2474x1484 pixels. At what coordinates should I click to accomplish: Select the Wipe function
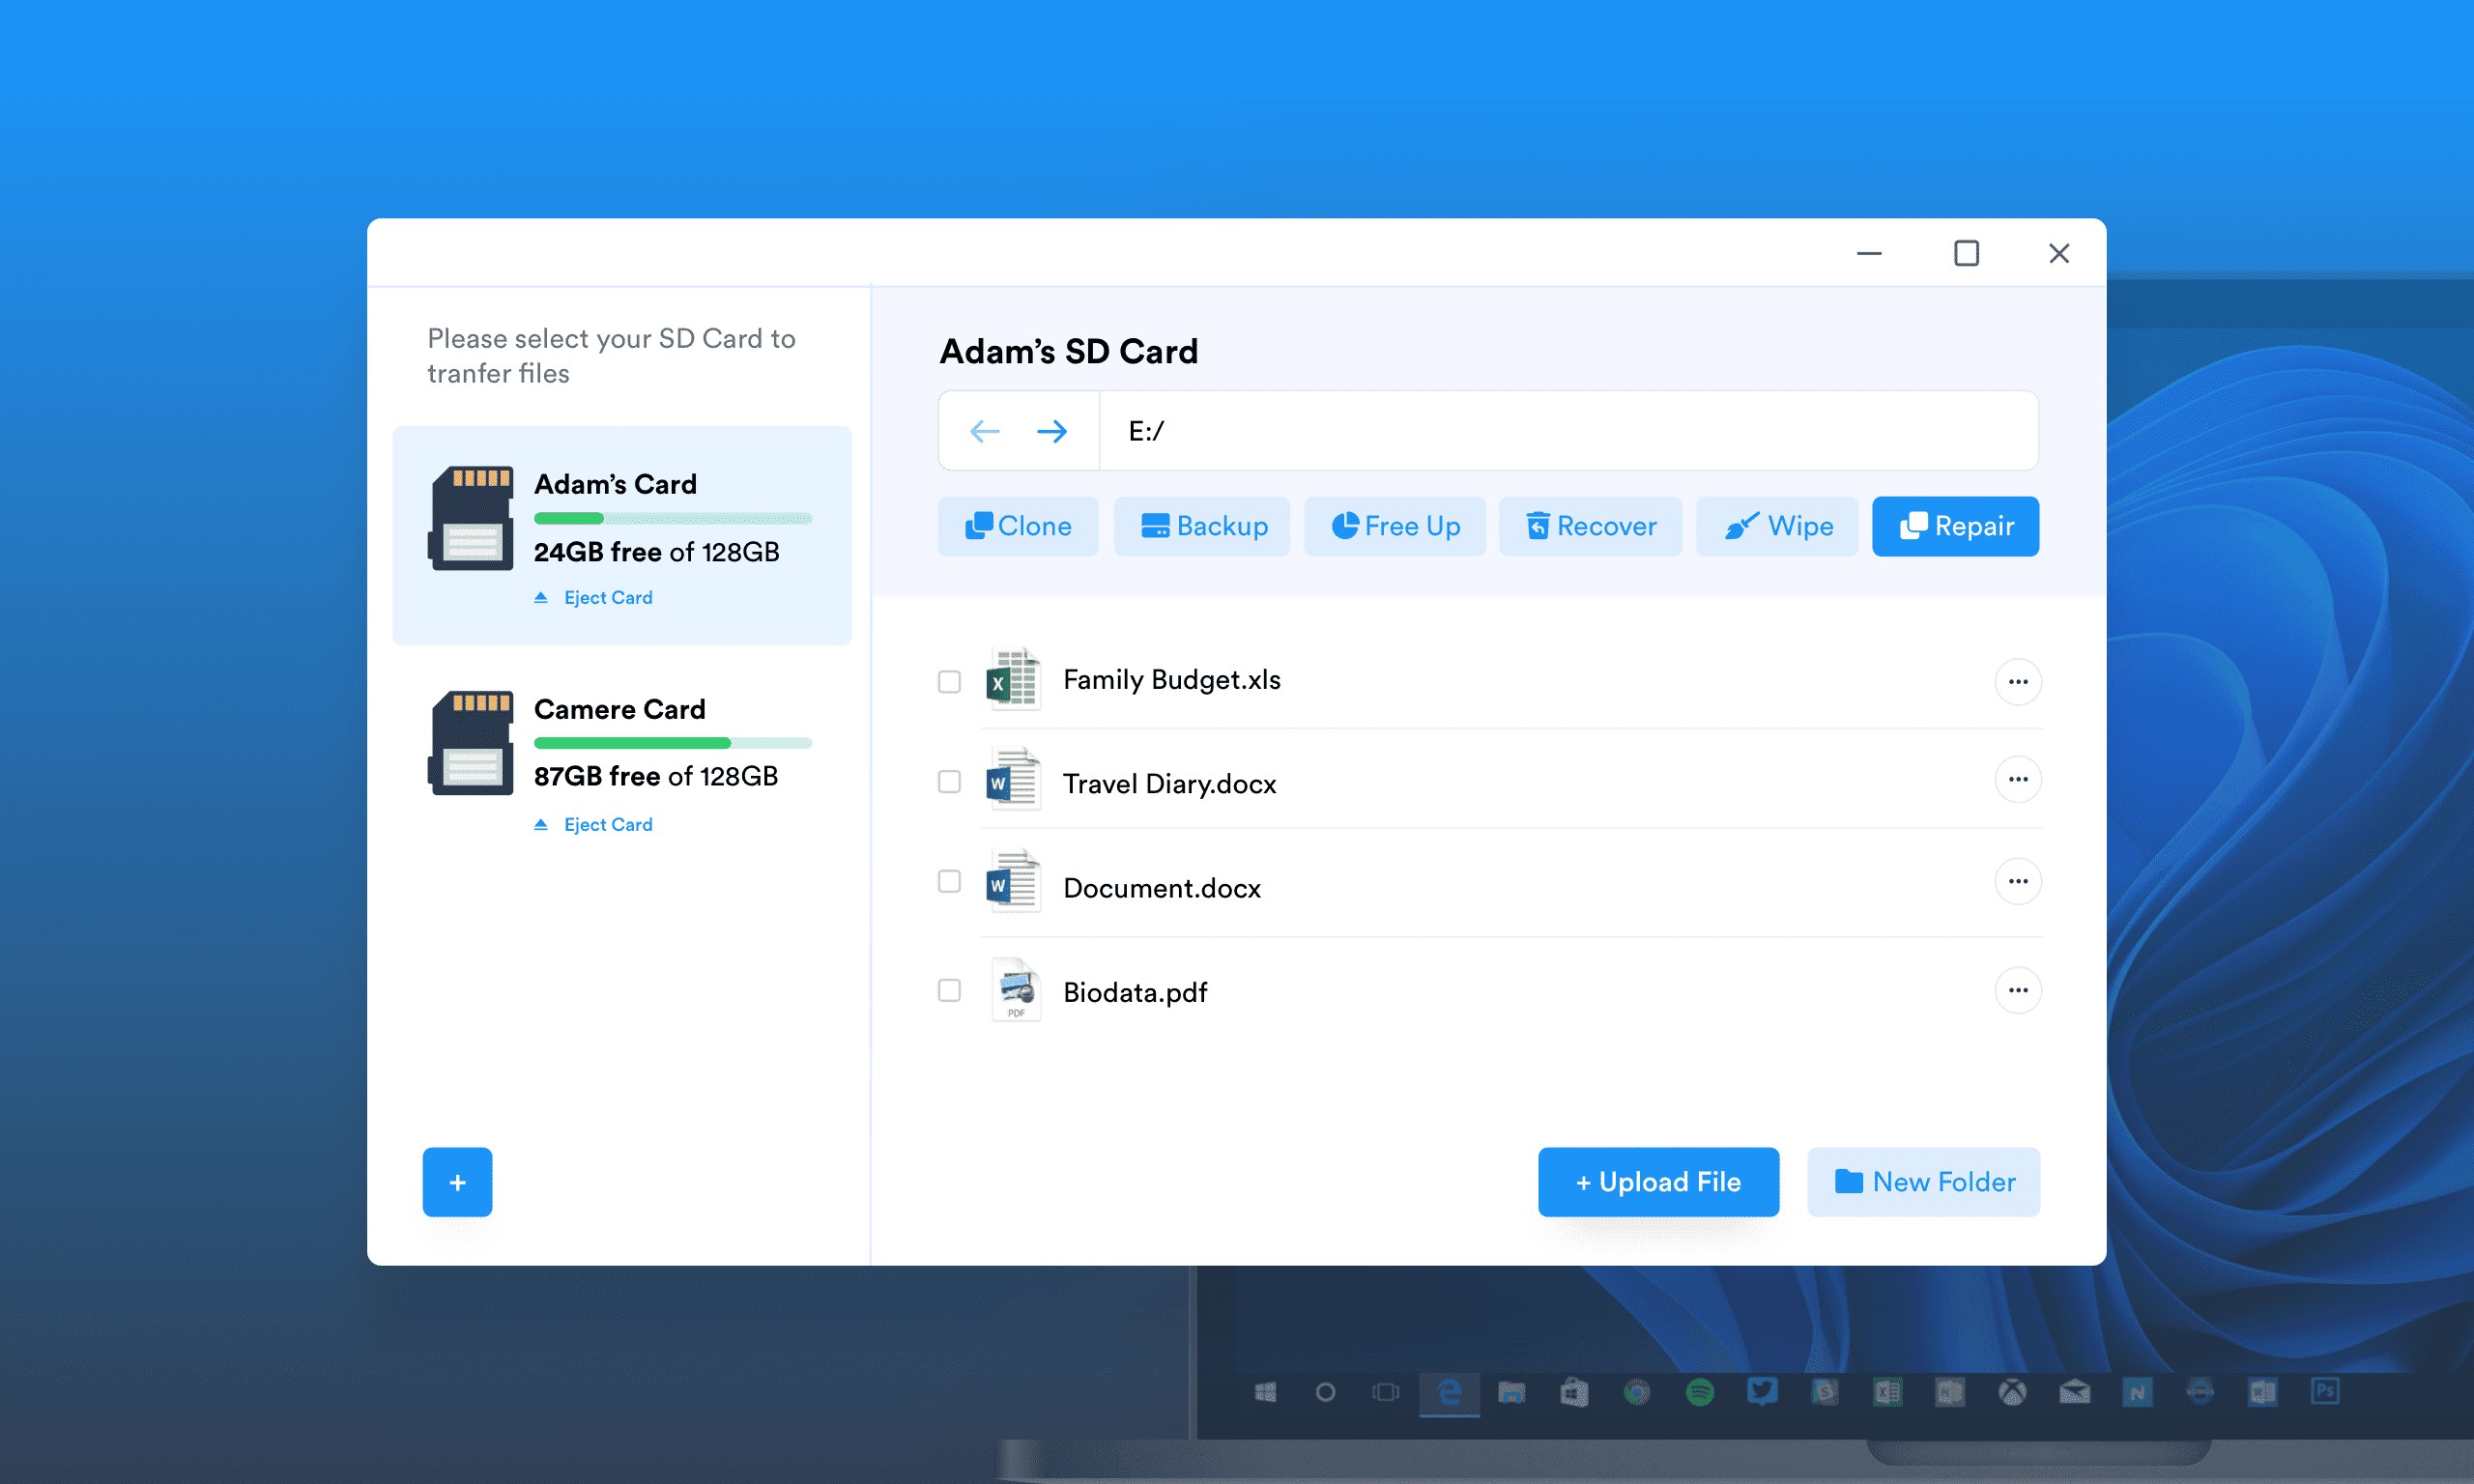(x=1777, y=526)
